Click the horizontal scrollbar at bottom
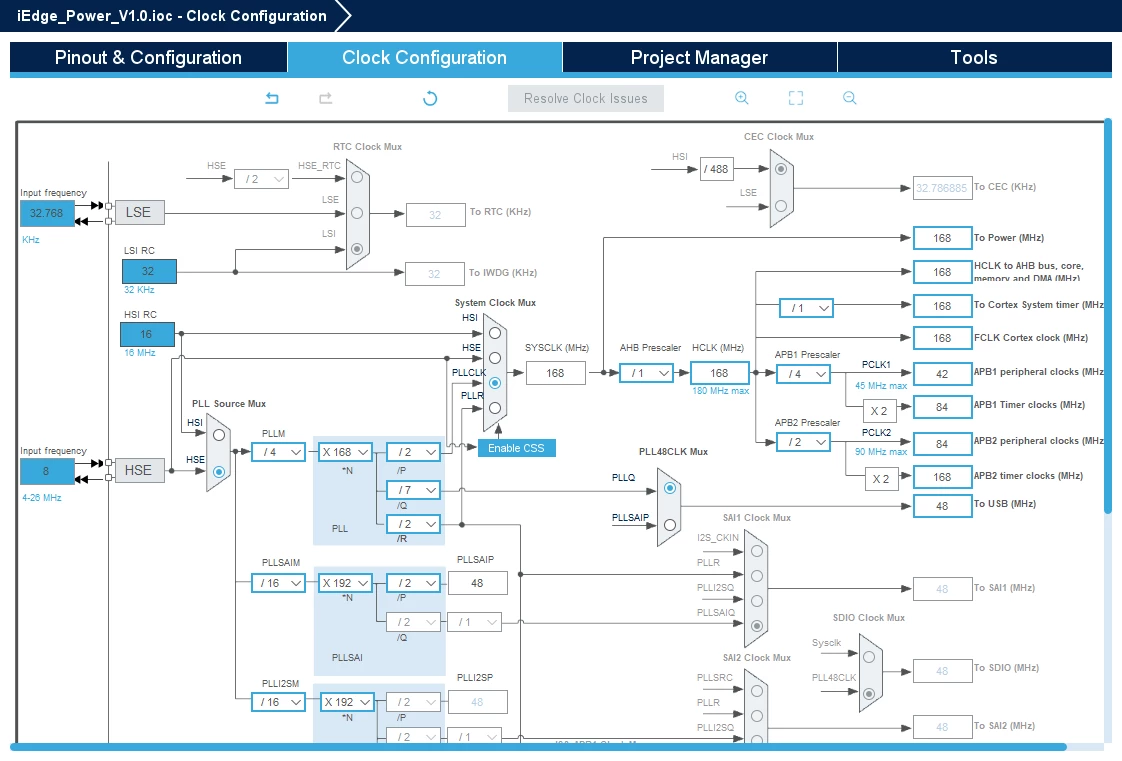This screenshot has height=761, width=1122. tap(538, 747)
